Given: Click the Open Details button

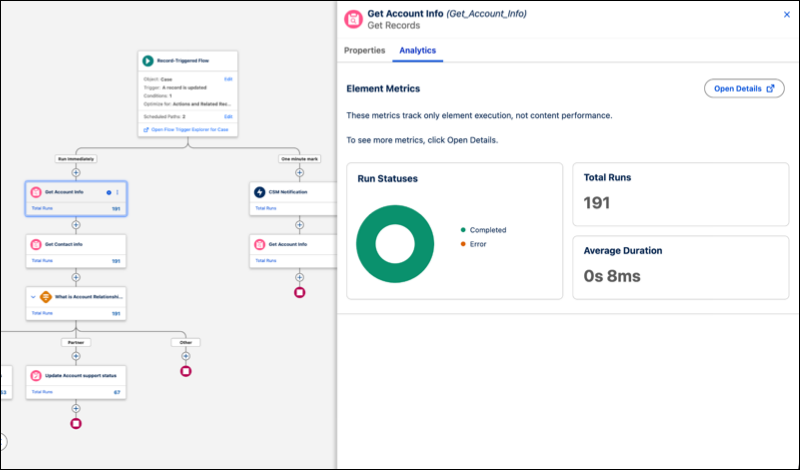Looking at the screenshot, I should point(744,88).
